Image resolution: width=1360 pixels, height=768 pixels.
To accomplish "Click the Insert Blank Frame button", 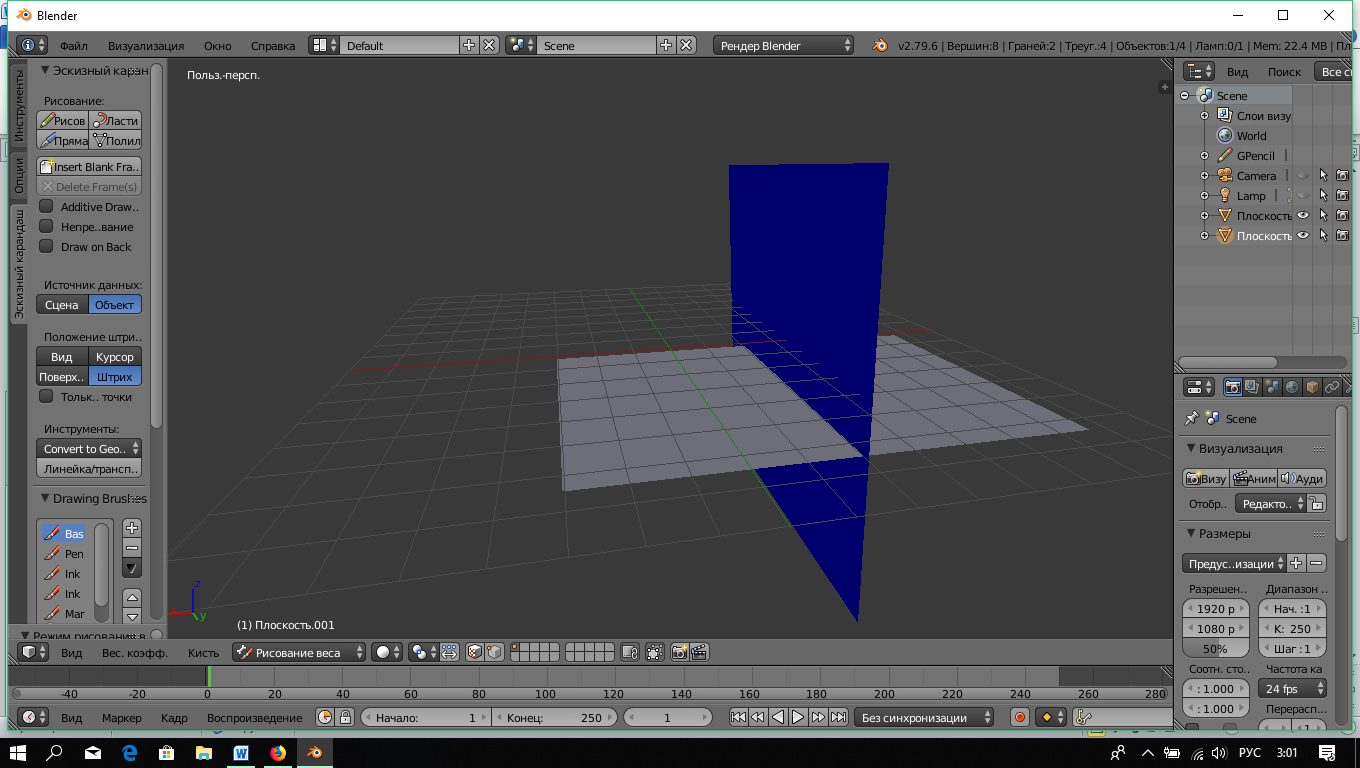I will point(89,167).
